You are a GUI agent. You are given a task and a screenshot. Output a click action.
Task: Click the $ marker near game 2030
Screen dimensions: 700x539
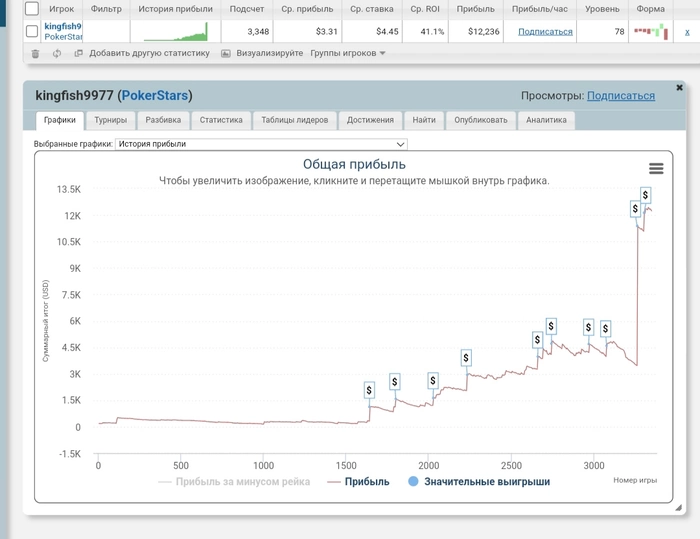433,381
